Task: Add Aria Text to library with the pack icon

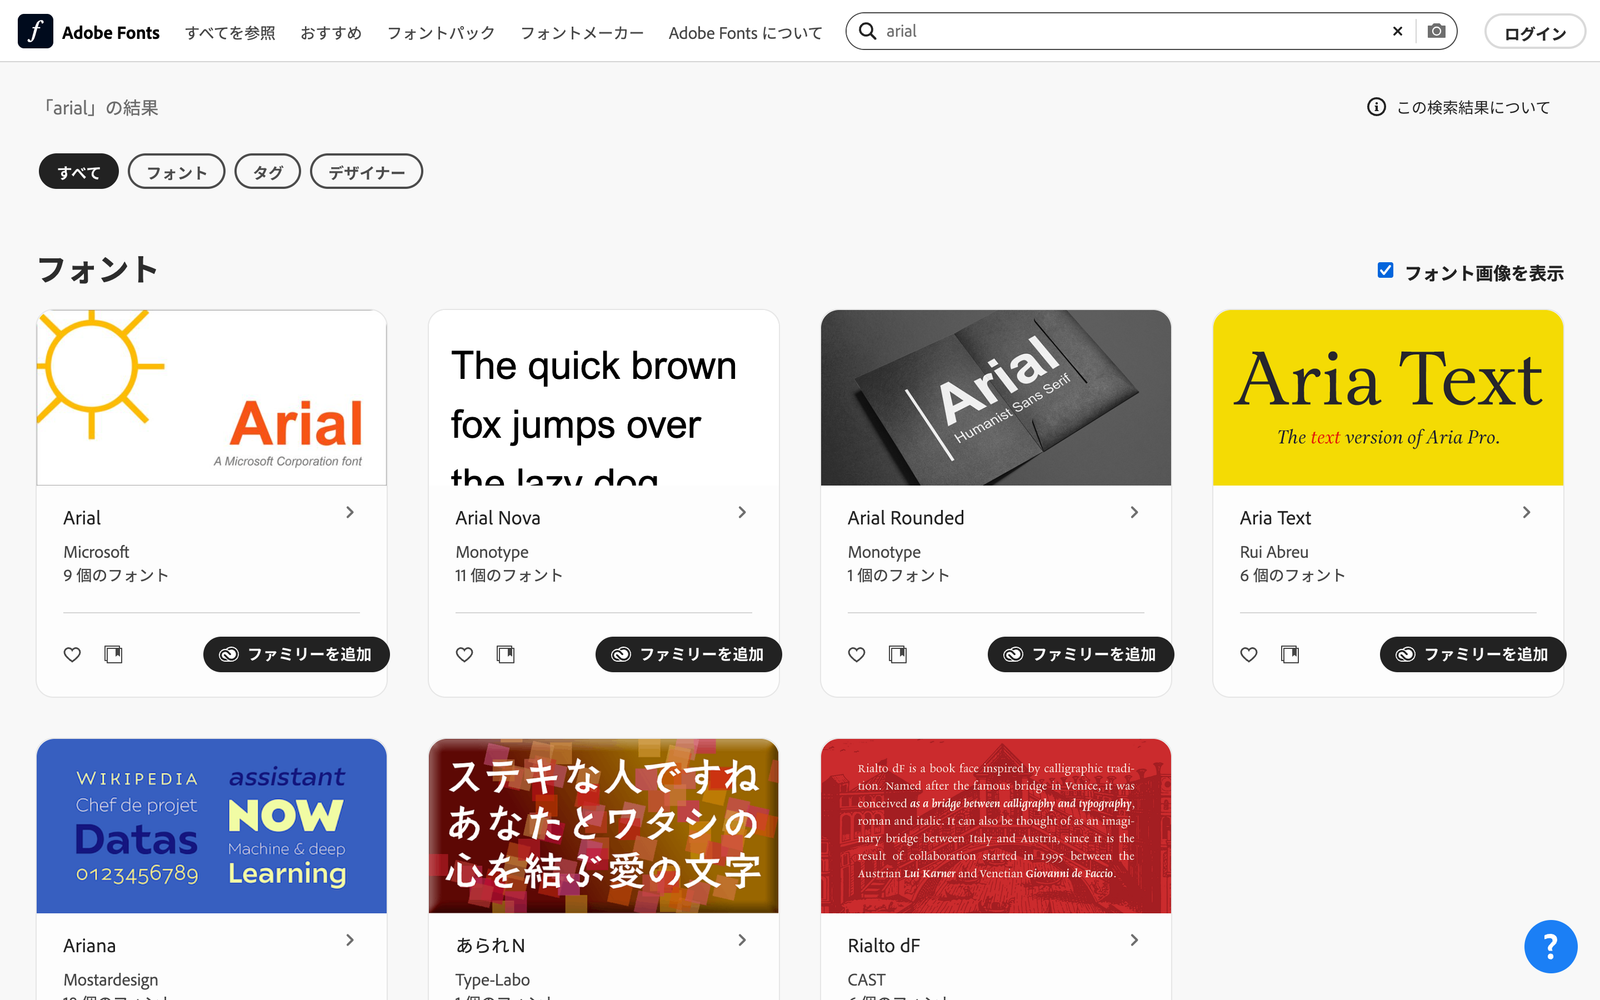Action: [x=1289, y=654]
